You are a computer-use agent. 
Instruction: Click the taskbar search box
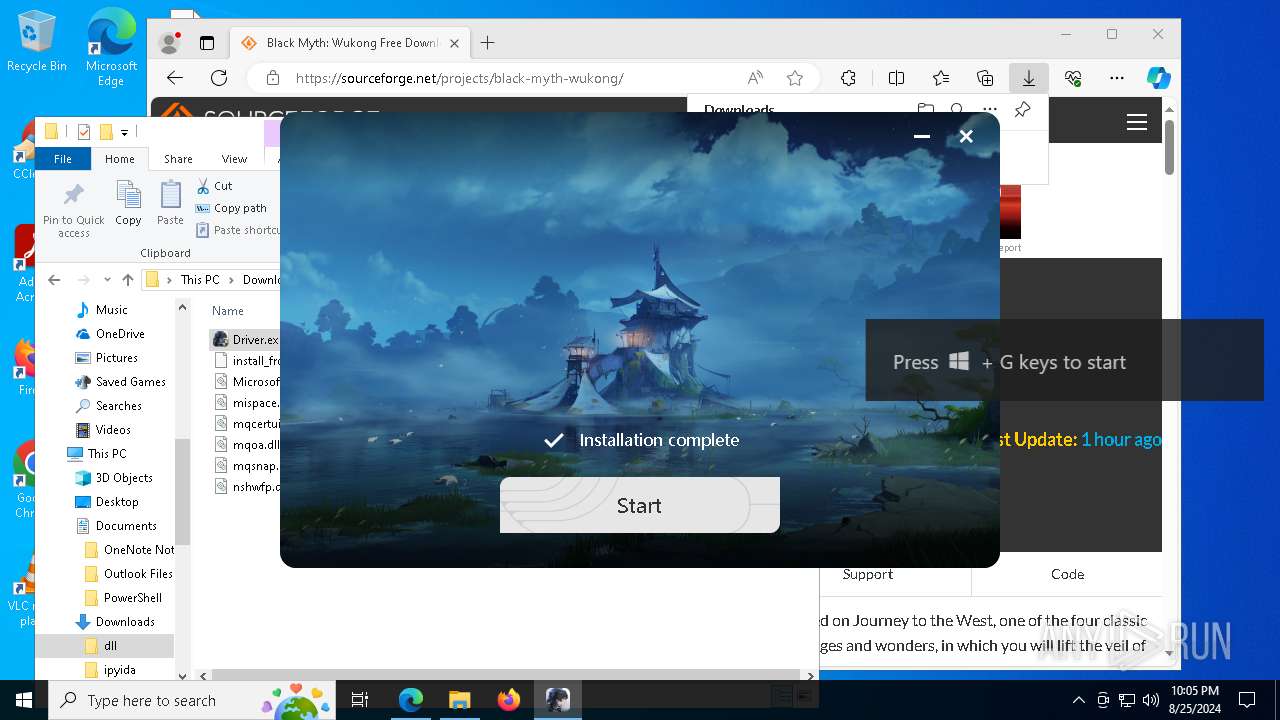tap(193, 700)
